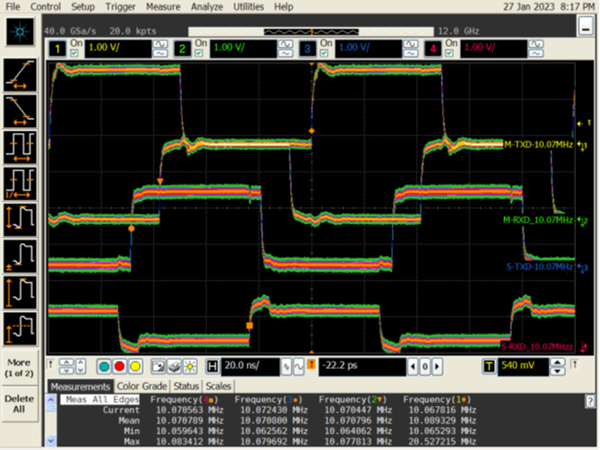Open the File menu
Screen dimensions: 600x450
13,7
